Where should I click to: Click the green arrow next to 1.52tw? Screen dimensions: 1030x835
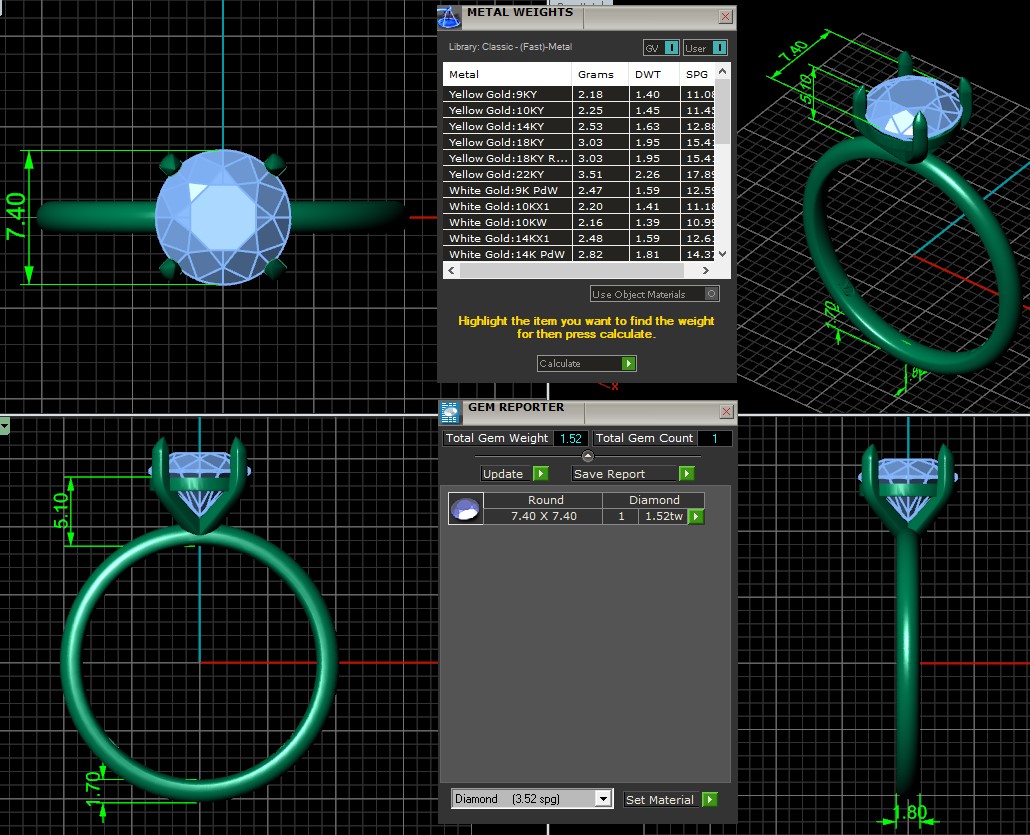click(696, 517)
